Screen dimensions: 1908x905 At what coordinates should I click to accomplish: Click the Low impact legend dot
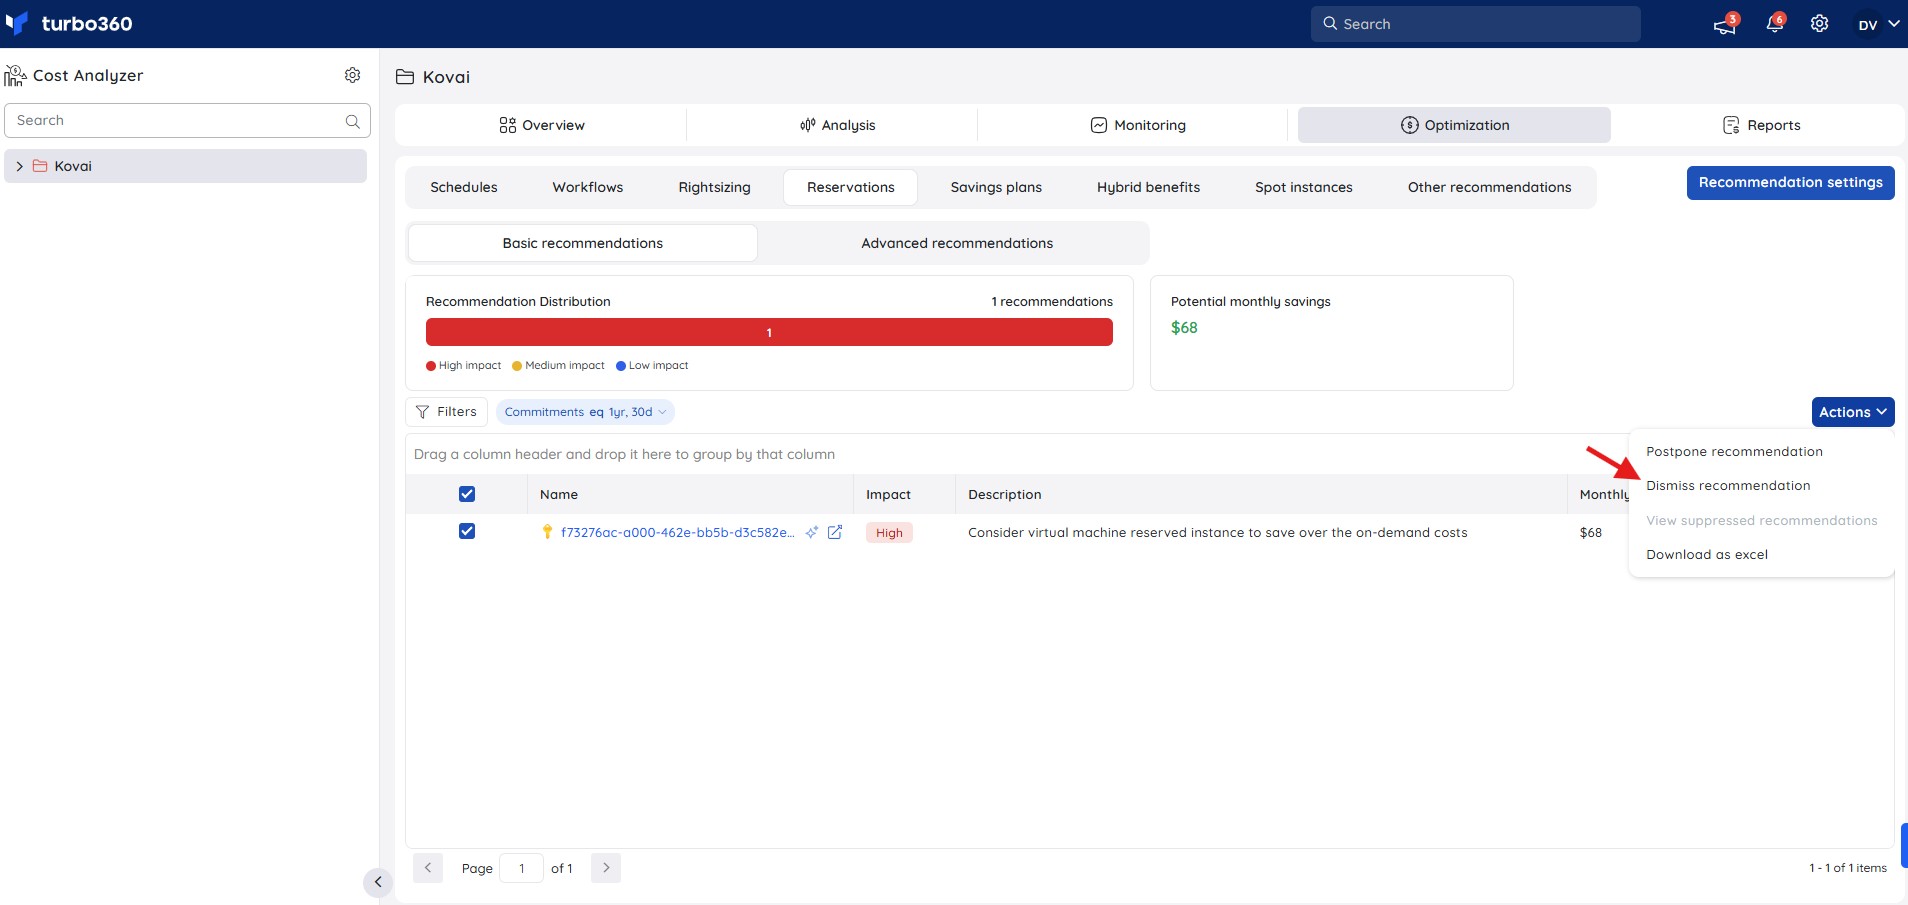pos(621,366)
